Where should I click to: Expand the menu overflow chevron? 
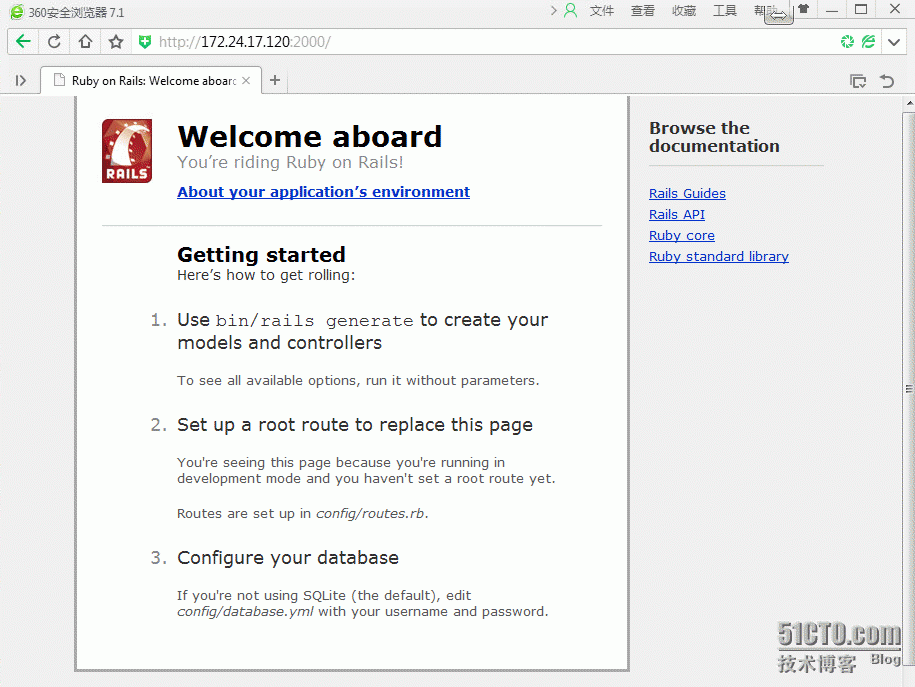[553, 11]
